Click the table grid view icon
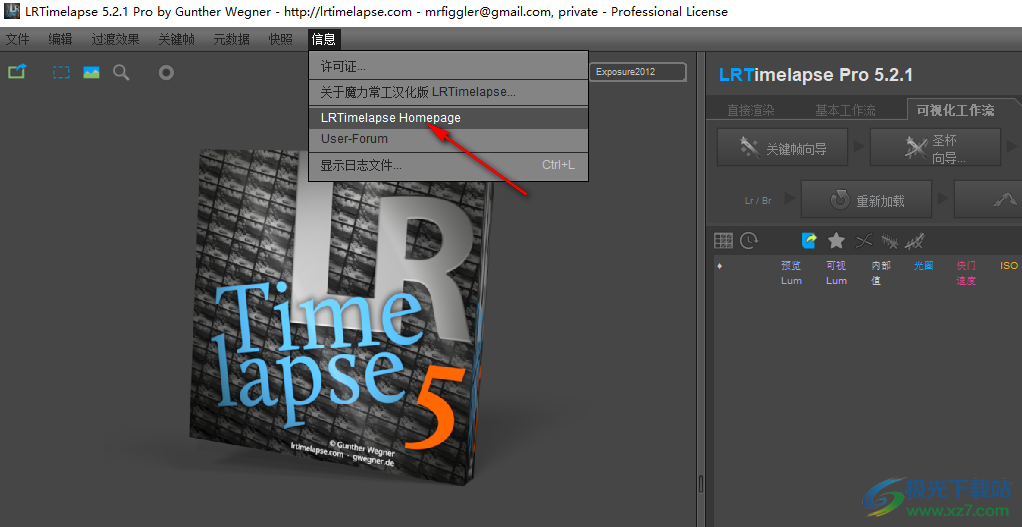The height and width of the screenshot is (527, 1022). pos(723,240)
